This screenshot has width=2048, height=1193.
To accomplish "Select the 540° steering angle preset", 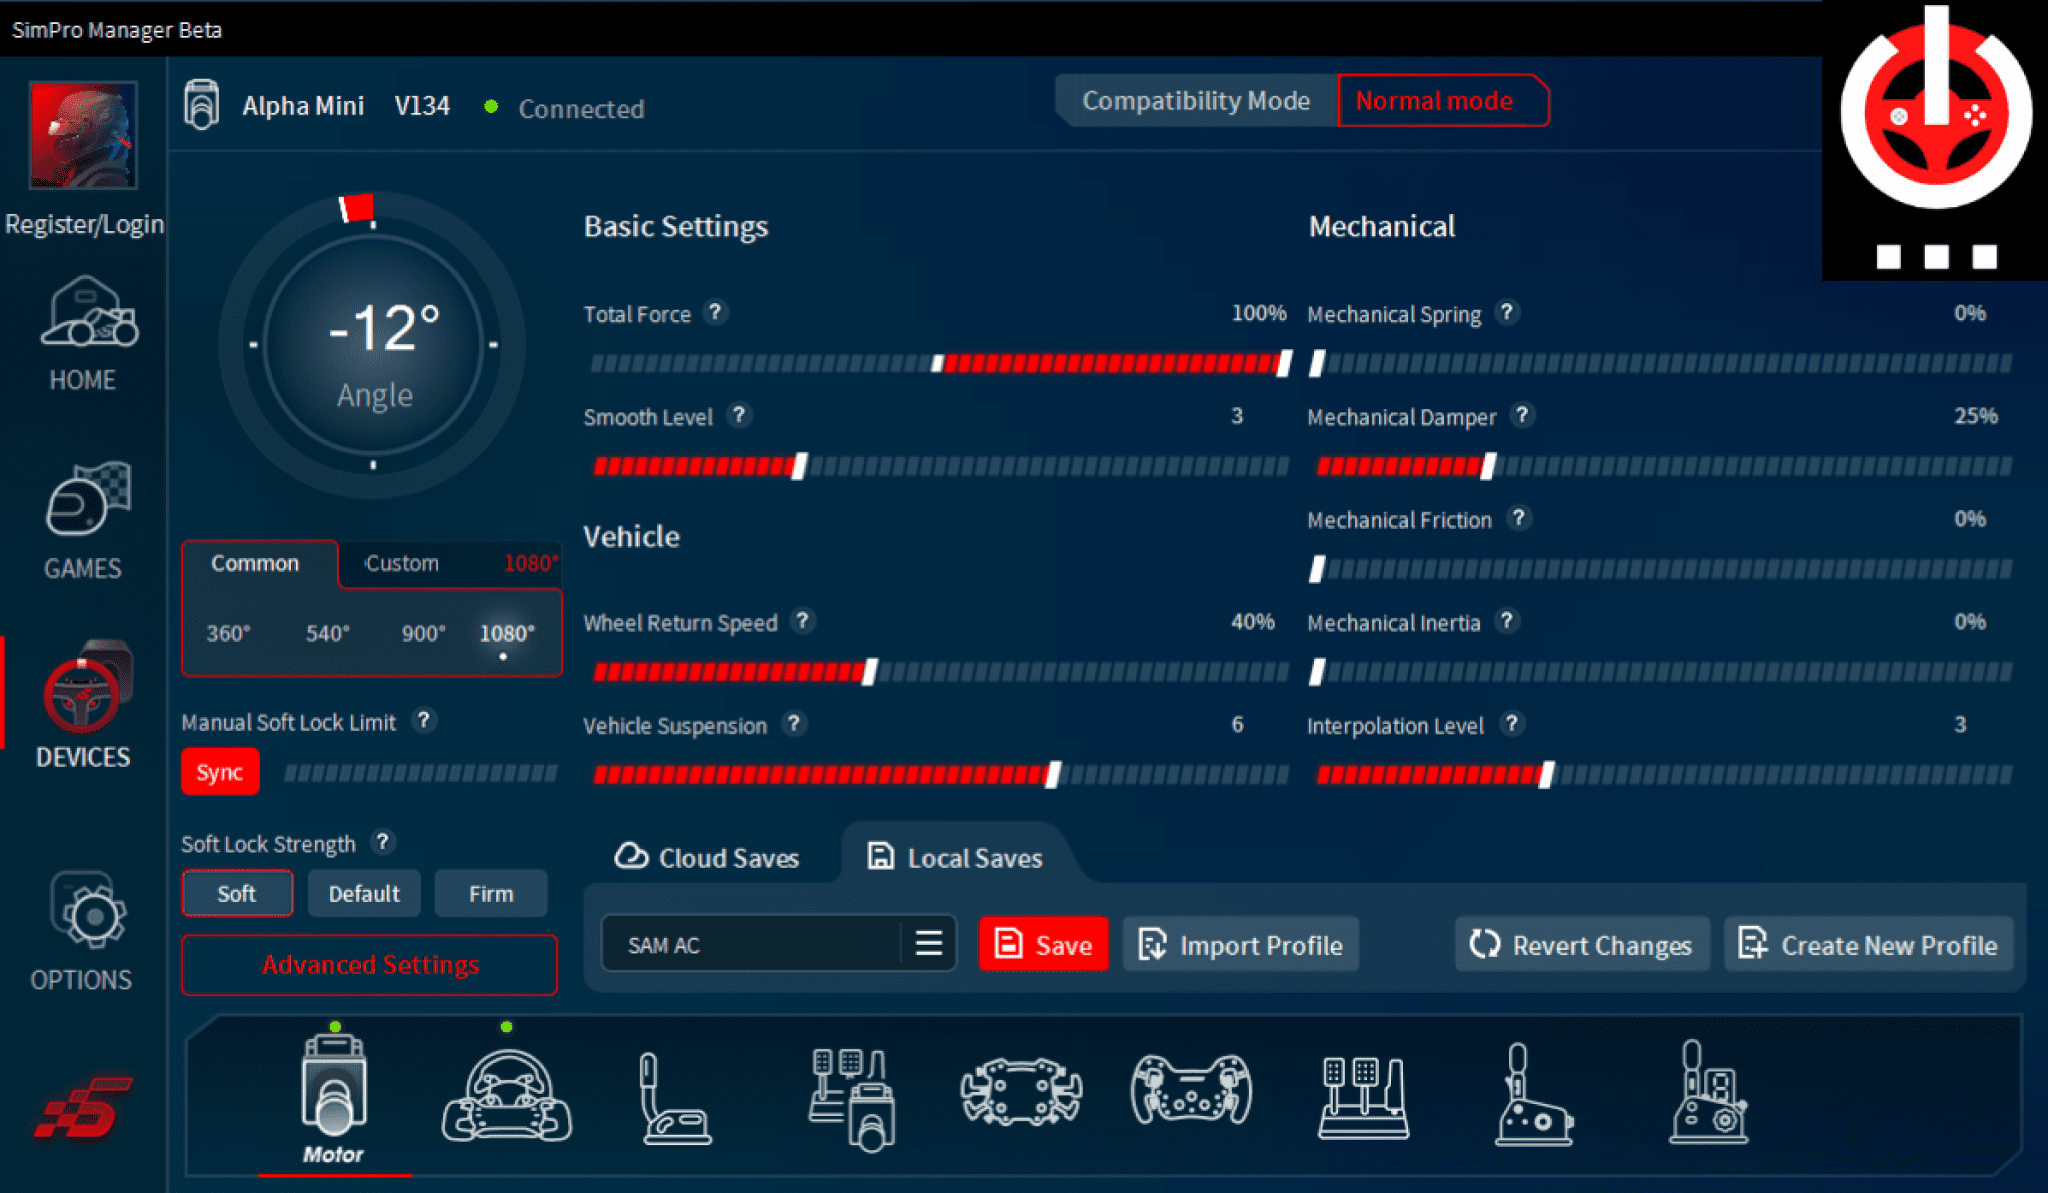I will (x=327, y=633).
